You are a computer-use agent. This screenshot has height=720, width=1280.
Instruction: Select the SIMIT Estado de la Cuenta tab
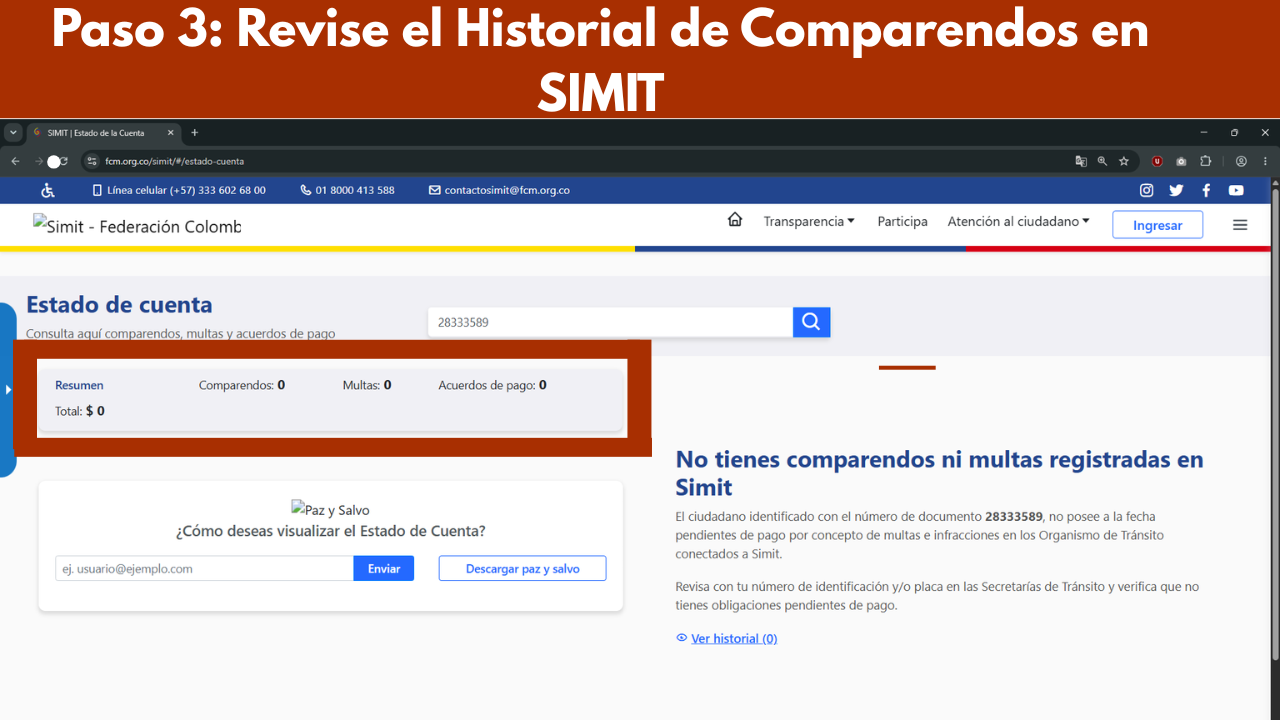point(103,132)
